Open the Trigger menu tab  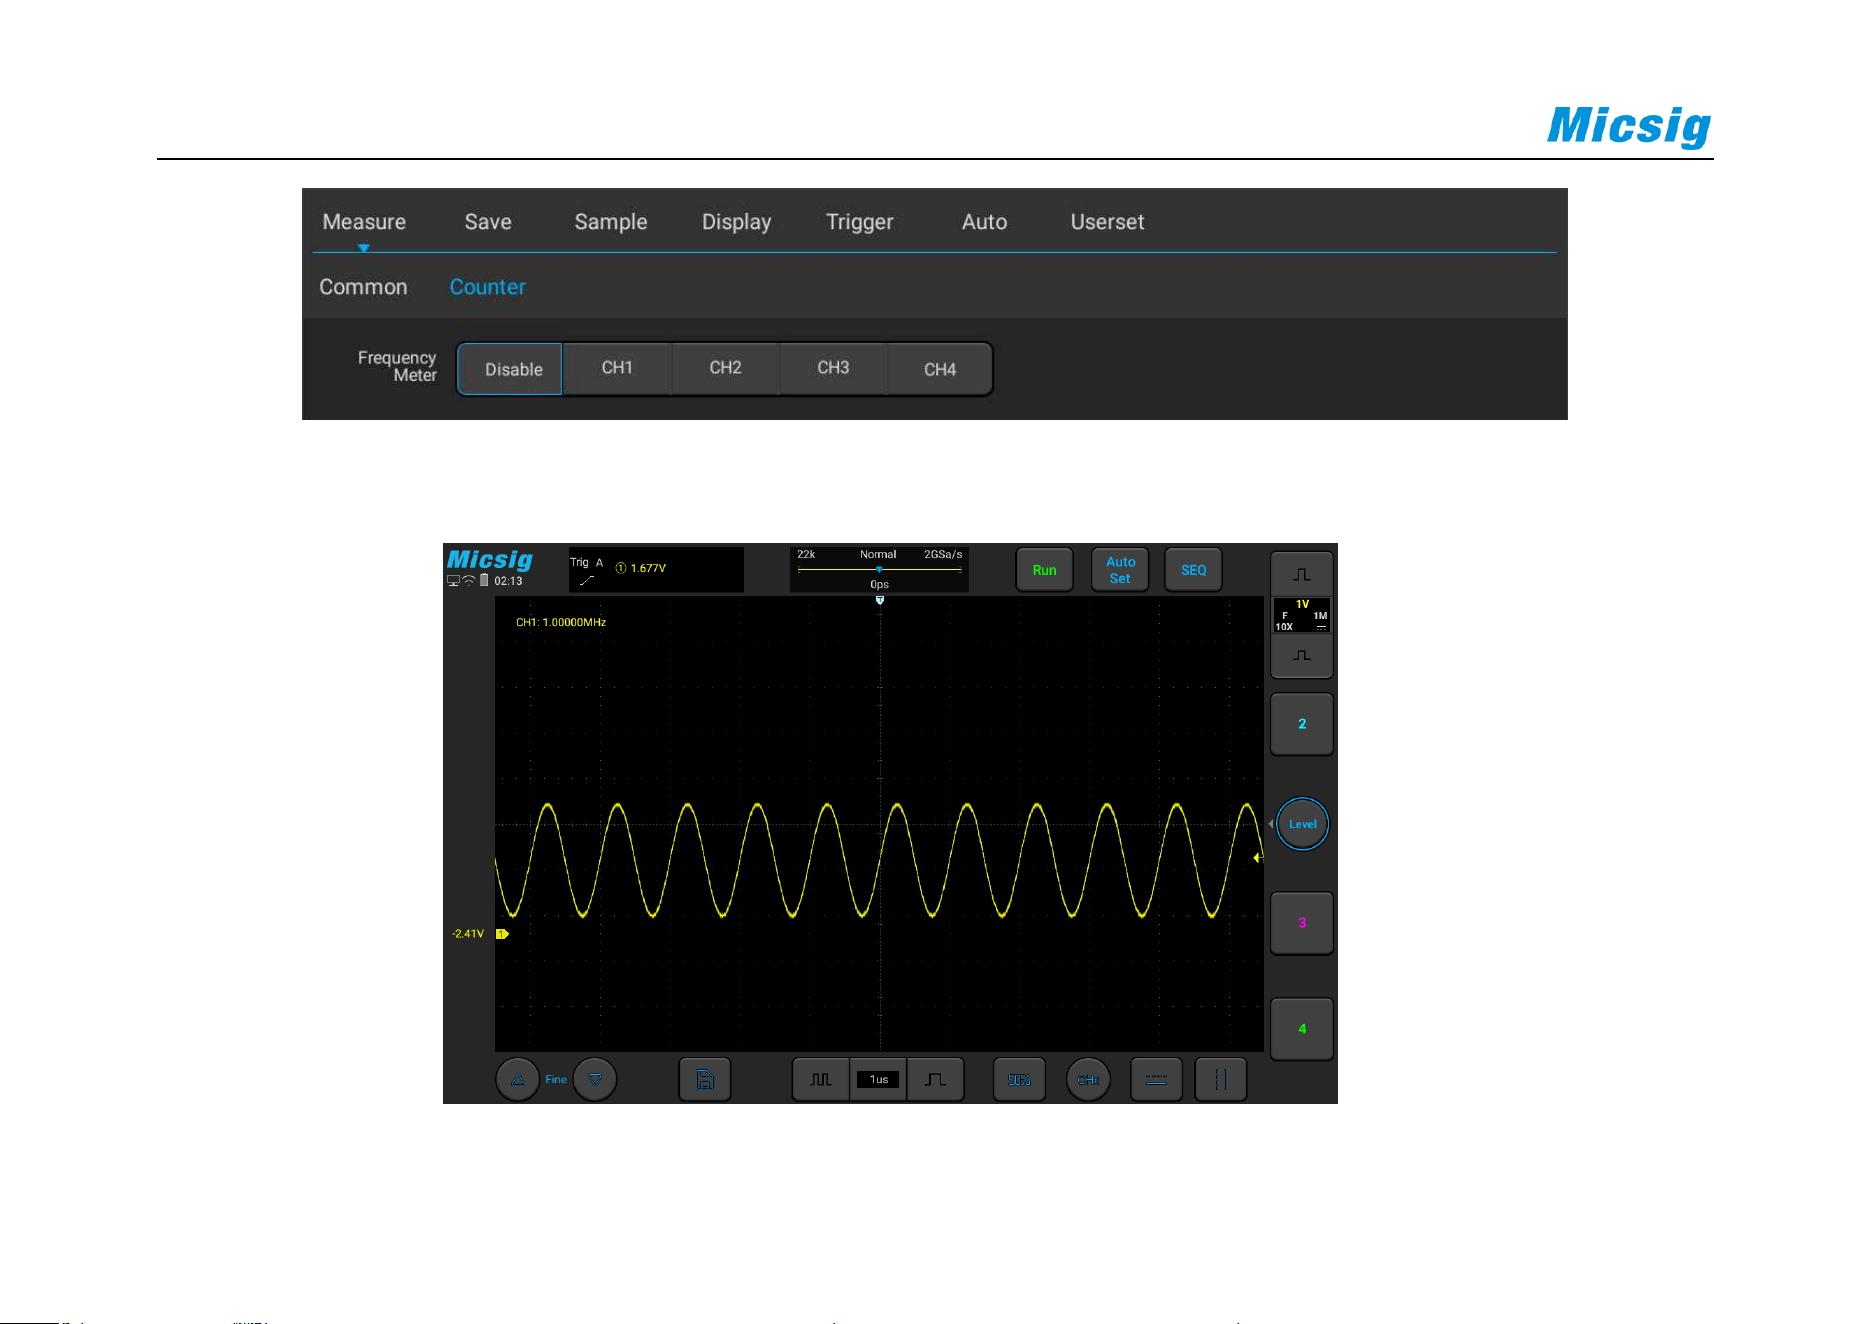point(860,222)
